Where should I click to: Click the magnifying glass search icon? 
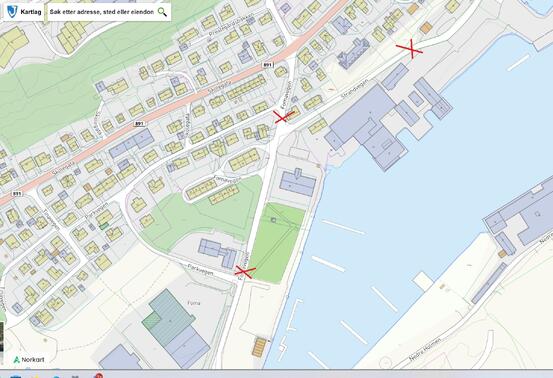pyautogui.click(x=162, y=12)
